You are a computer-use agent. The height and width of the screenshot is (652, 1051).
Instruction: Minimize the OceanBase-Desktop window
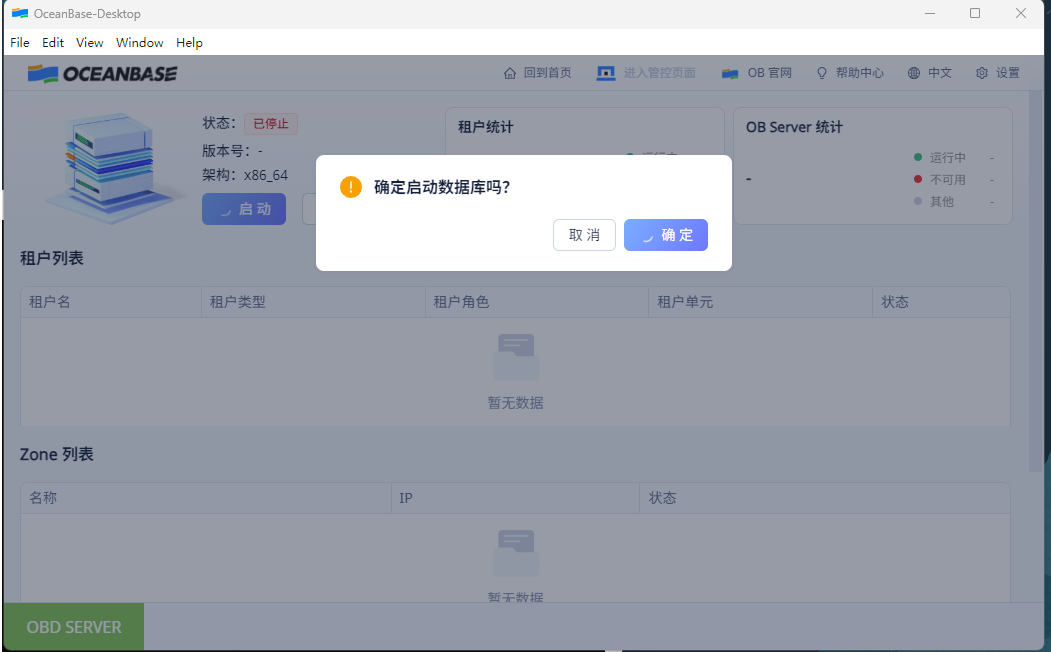pos(930,13)
